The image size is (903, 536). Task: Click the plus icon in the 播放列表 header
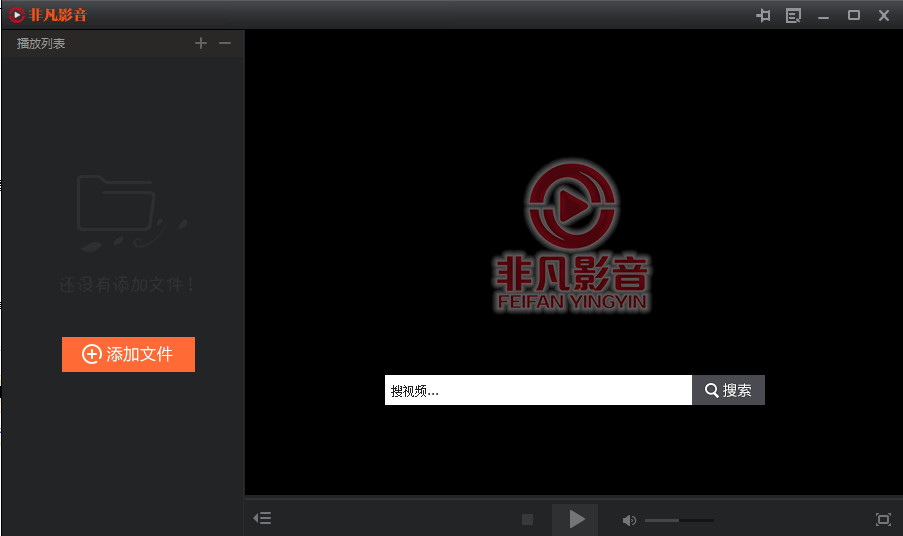coord(200,43)
